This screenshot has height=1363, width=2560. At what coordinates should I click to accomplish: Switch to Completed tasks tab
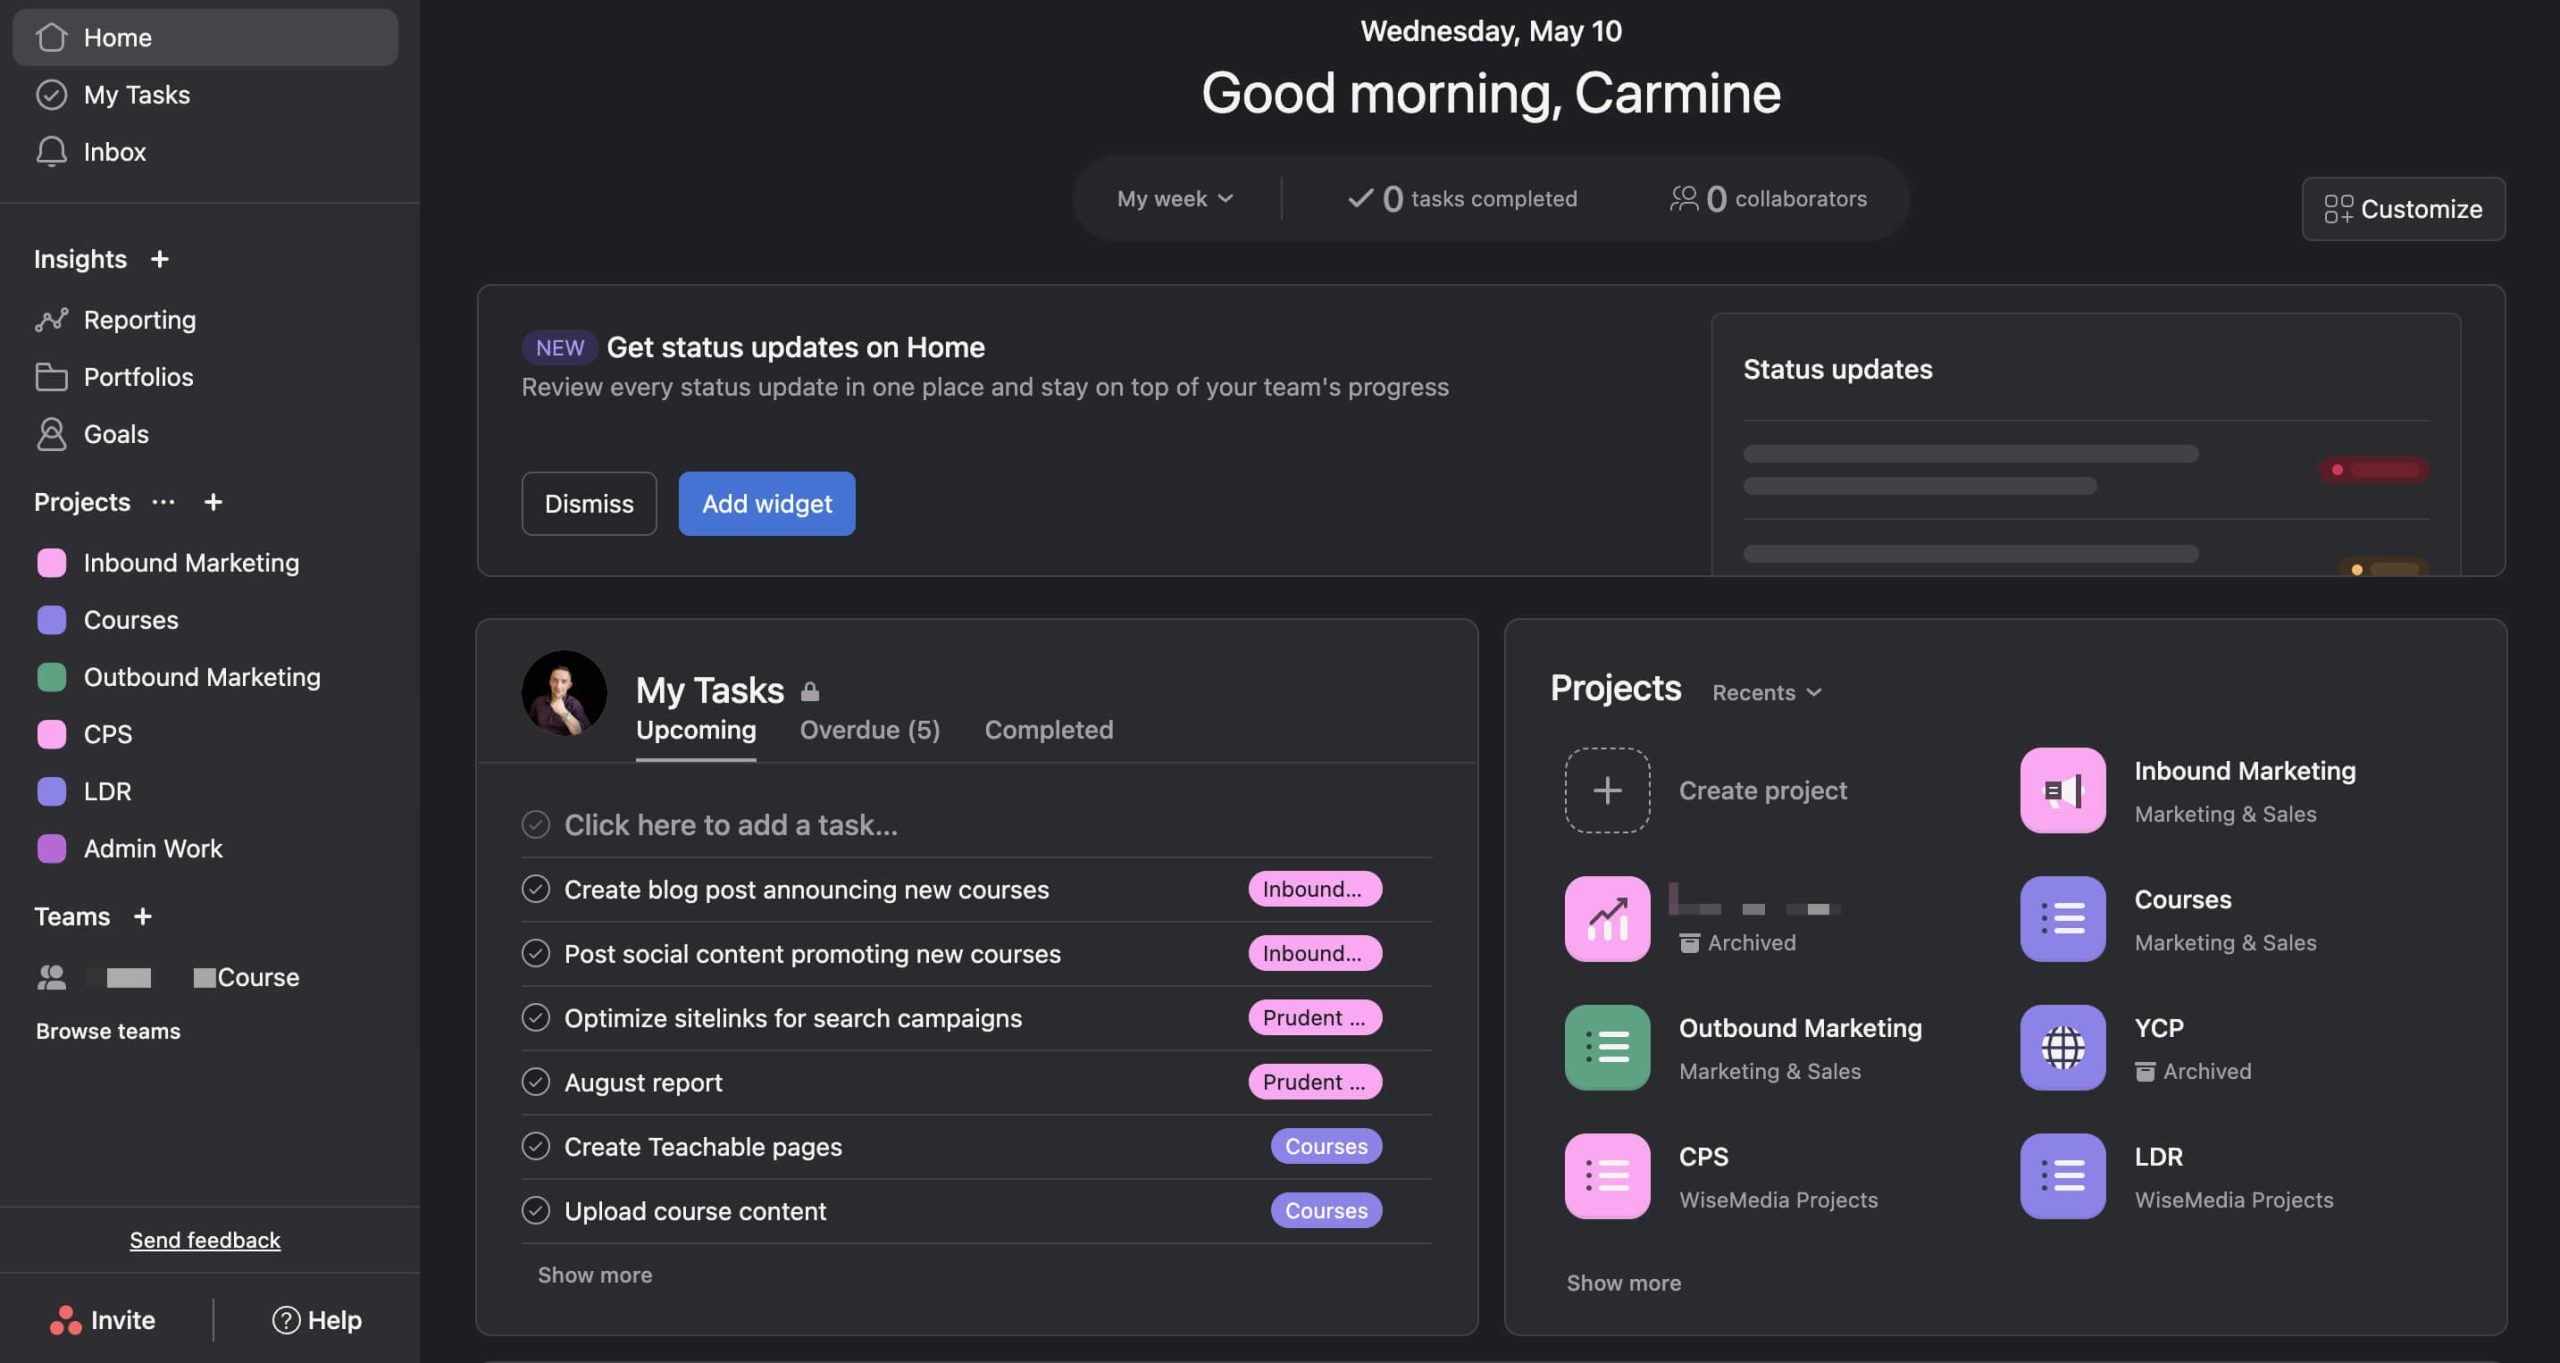click(1050, 728)
